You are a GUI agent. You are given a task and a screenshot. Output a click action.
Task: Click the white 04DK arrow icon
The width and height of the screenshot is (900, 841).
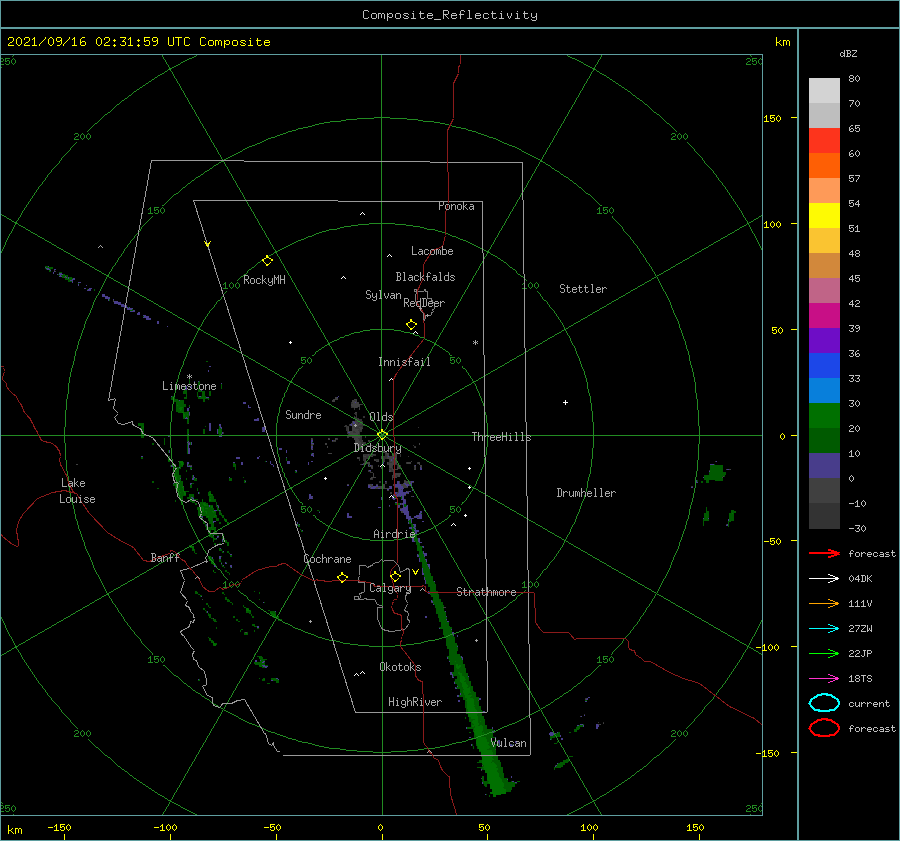tap(824, 578)
